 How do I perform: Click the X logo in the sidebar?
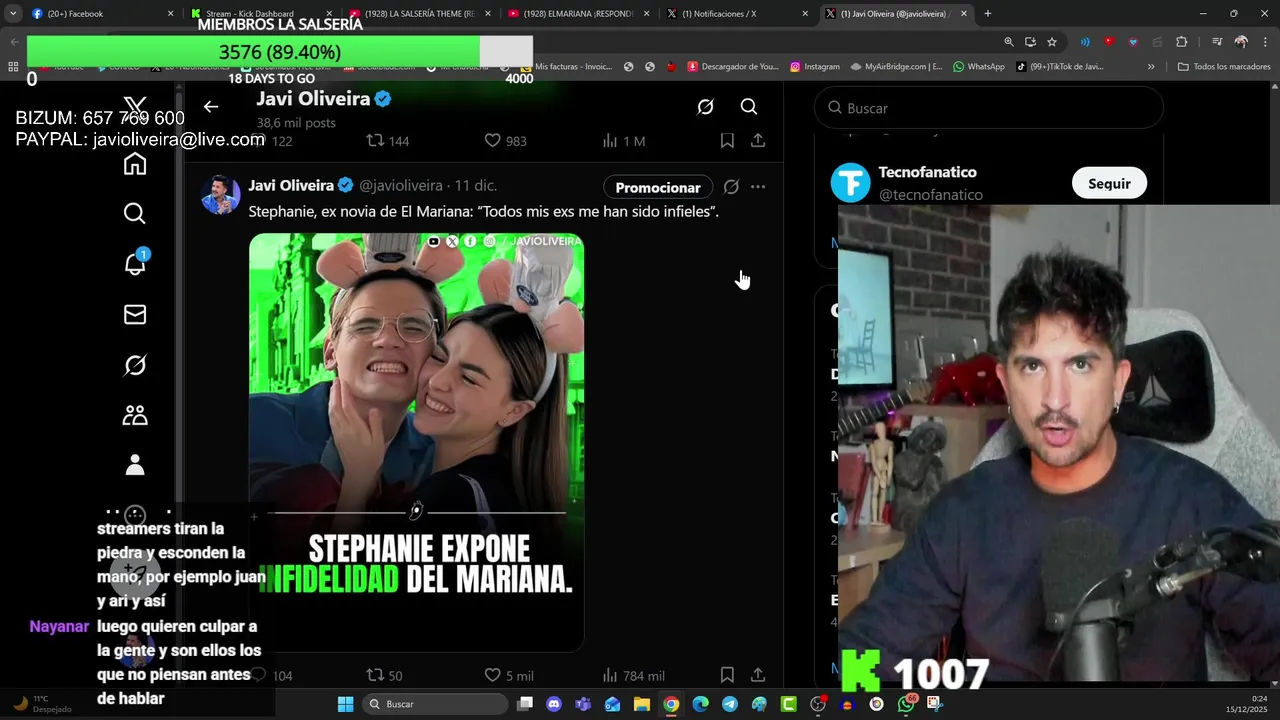pos(135,106)
